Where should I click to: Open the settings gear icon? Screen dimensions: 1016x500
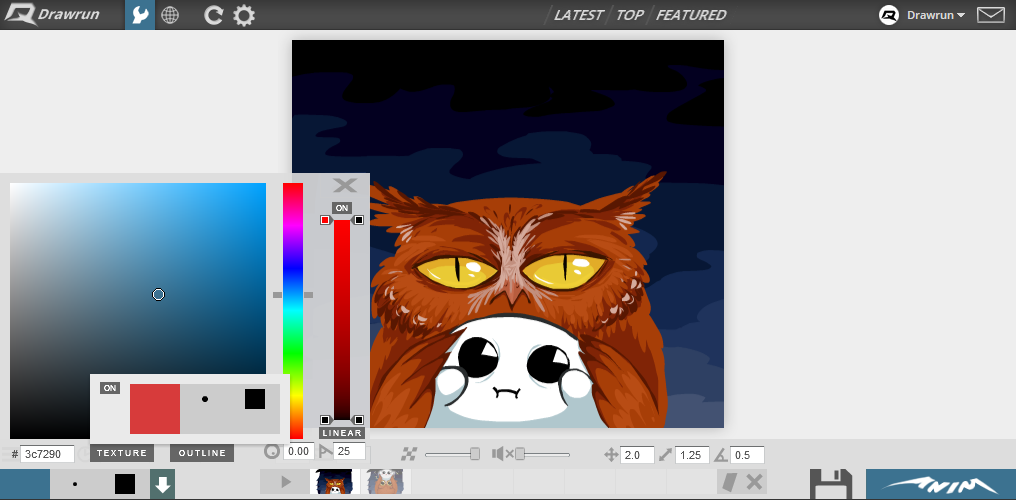pos(244,15)
